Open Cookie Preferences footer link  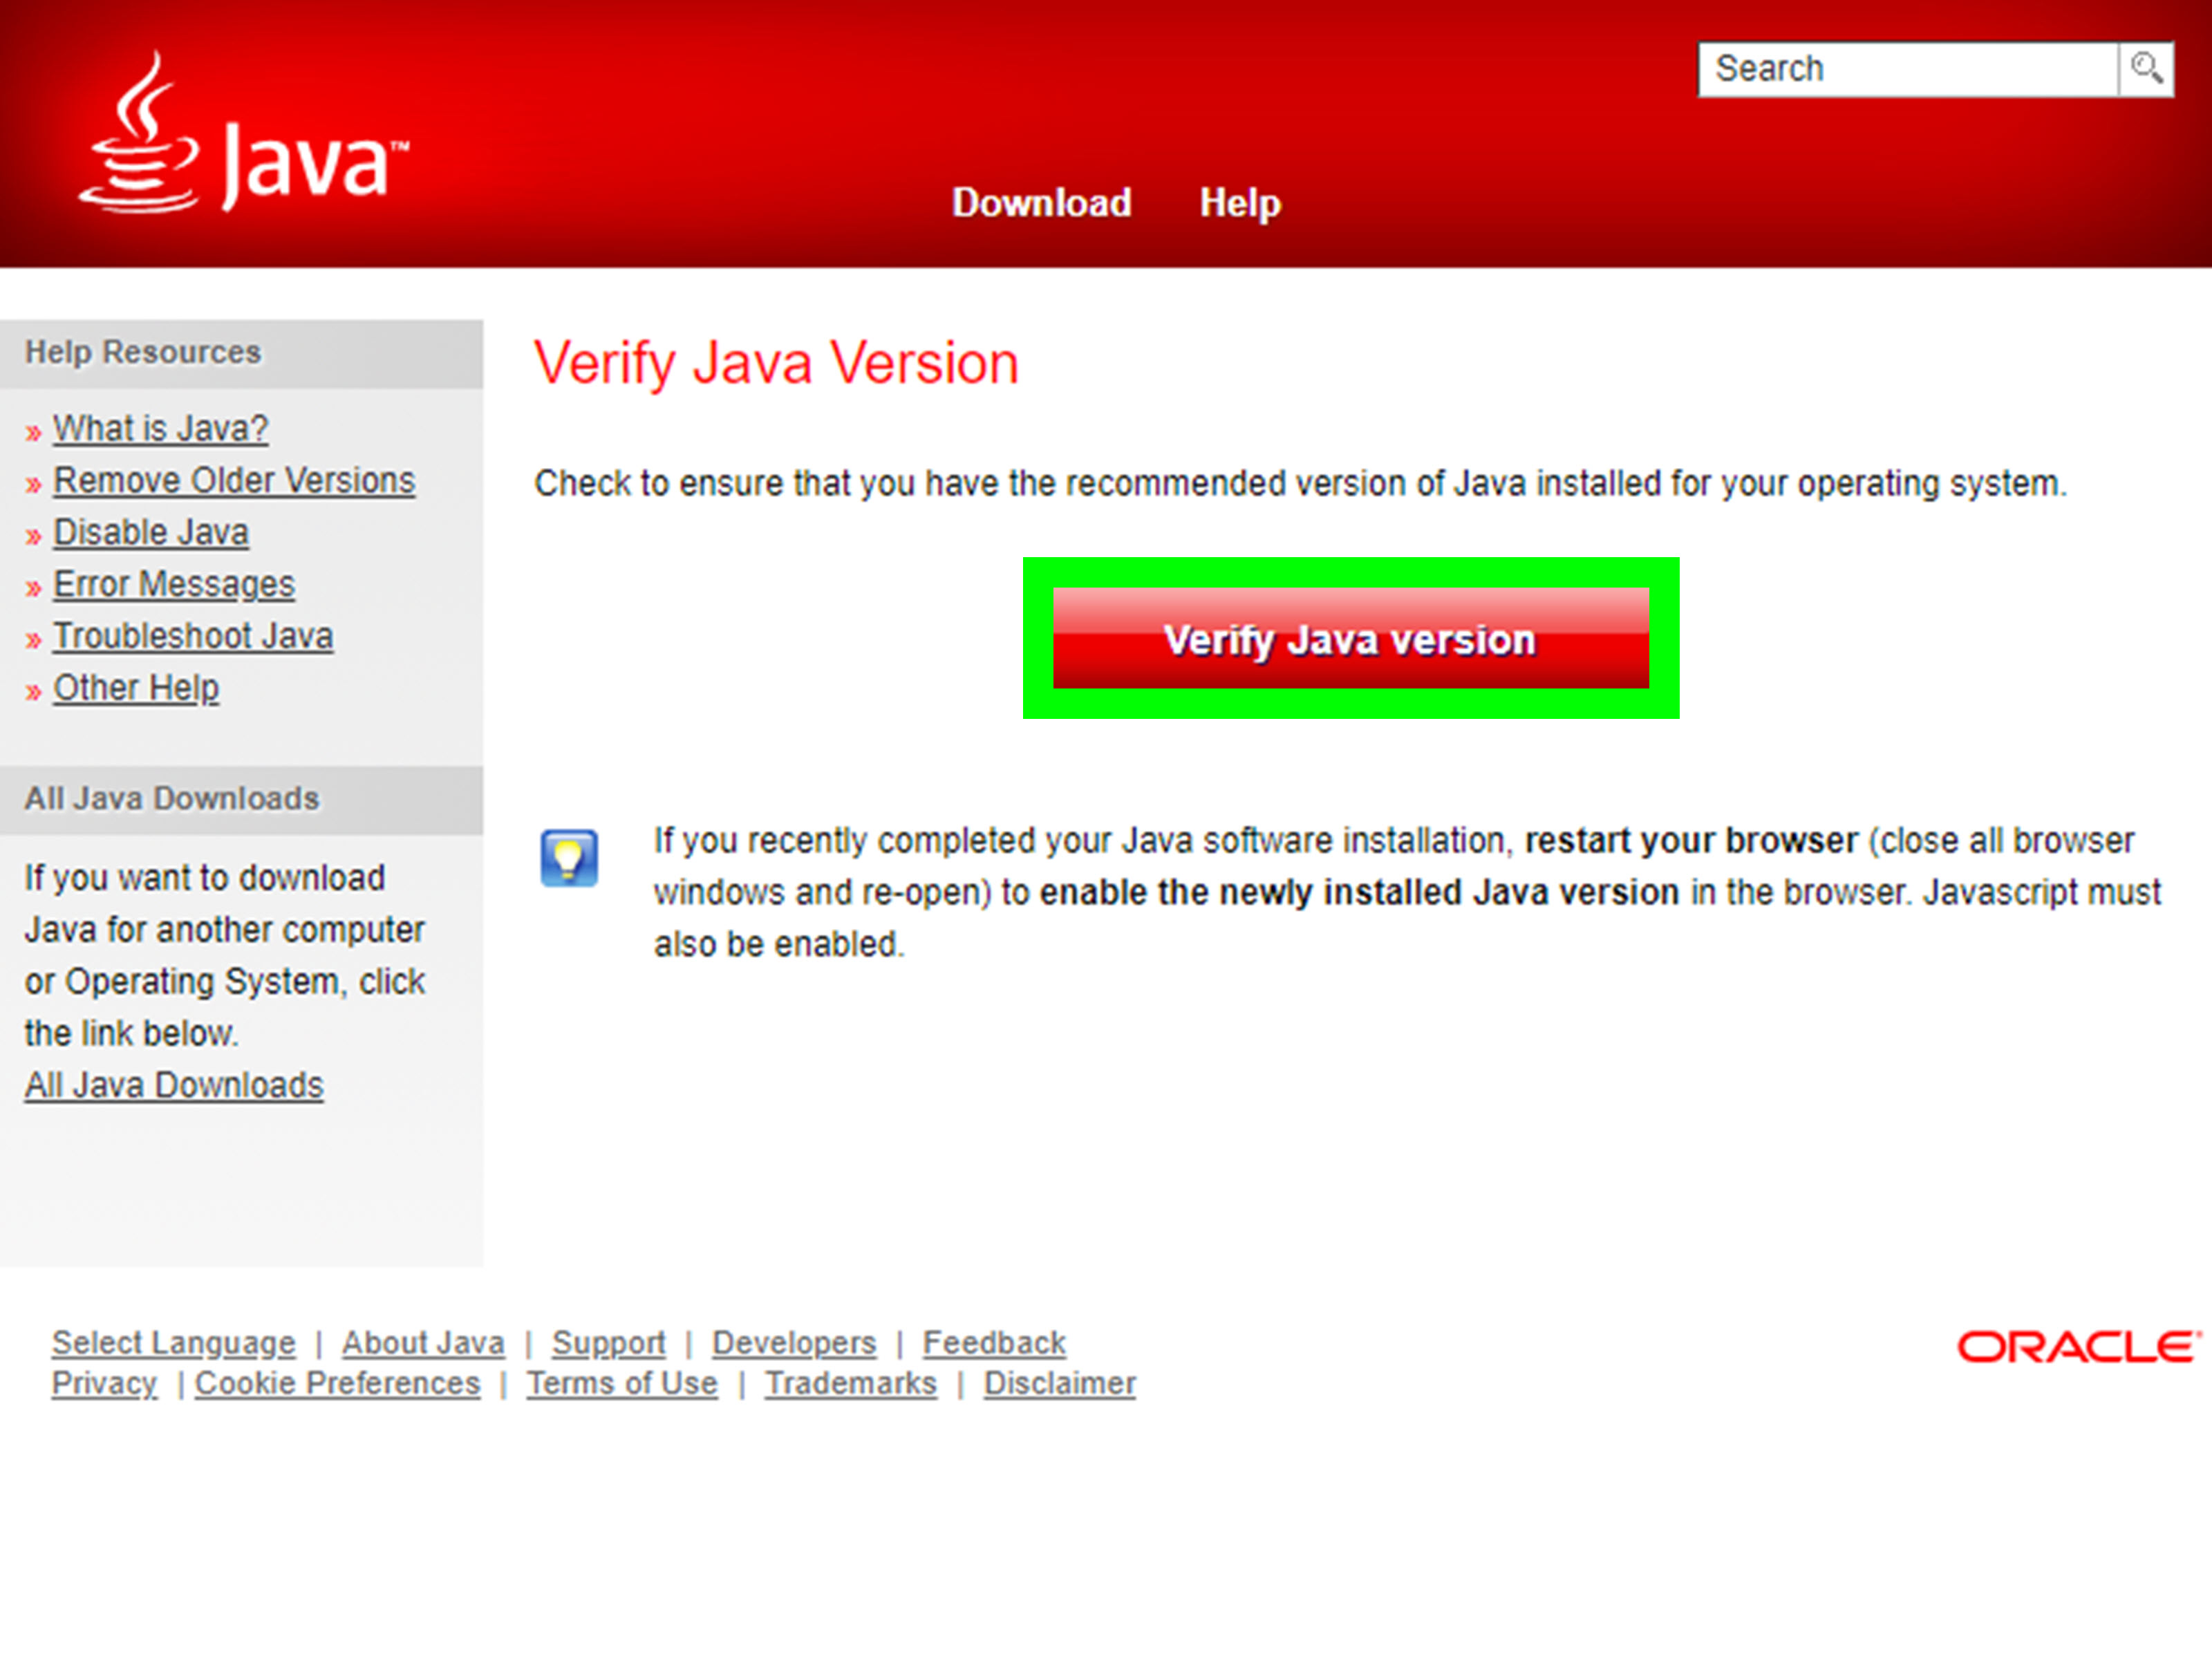(337, 1384)
